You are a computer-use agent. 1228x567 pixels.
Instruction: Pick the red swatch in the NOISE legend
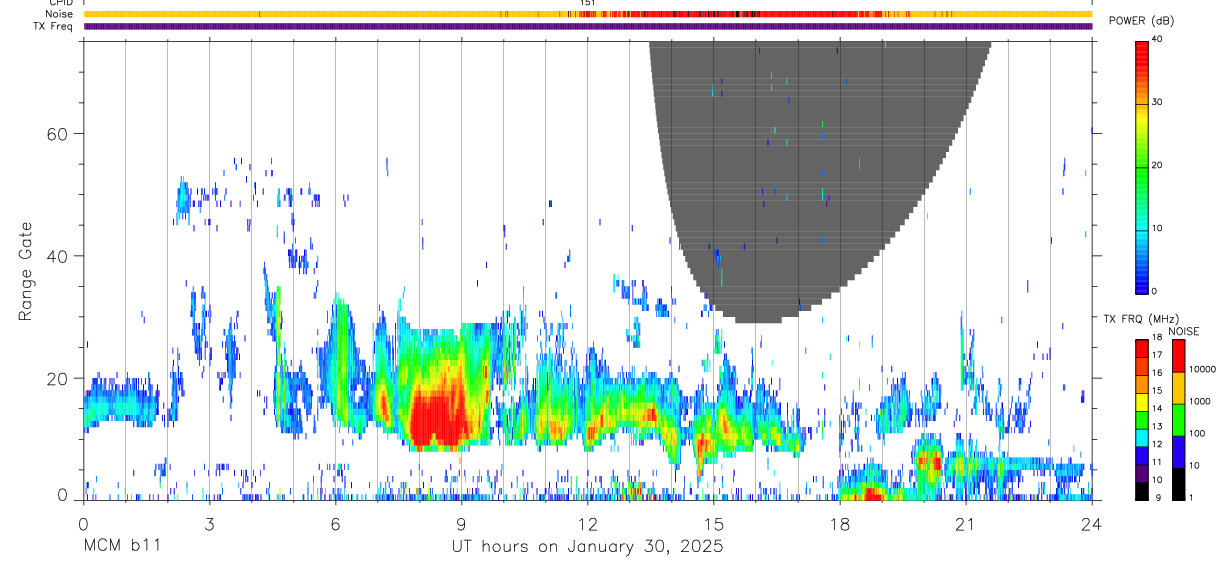tap(1177, 356)
